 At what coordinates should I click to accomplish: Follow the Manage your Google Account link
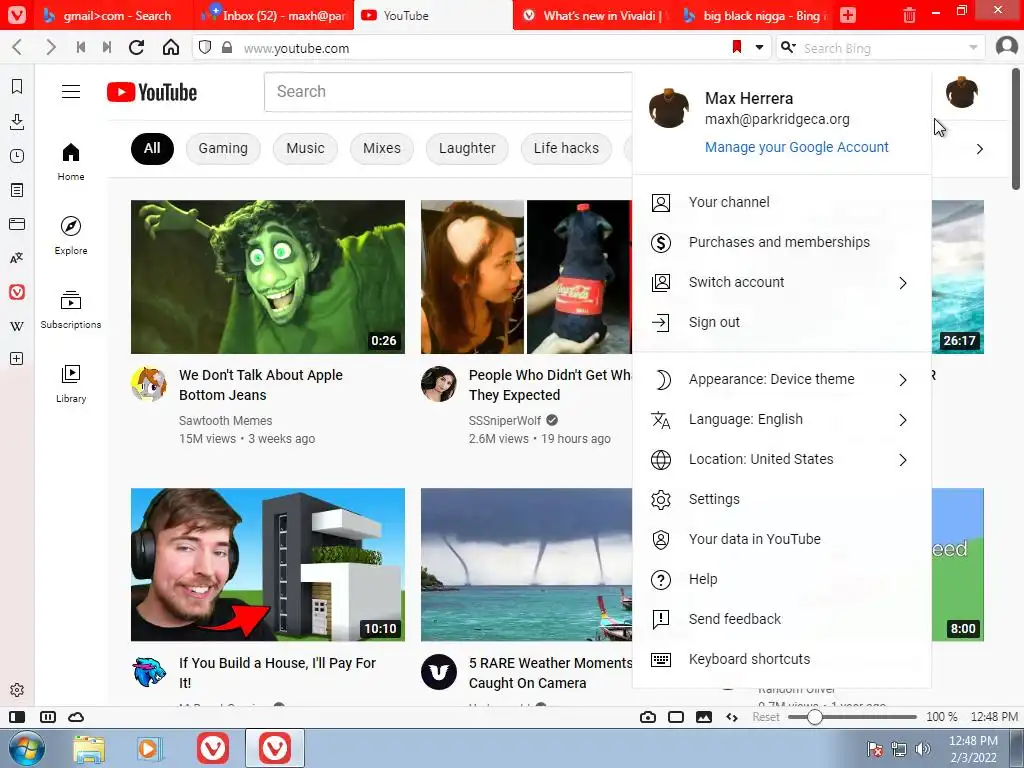click(796, 147)
